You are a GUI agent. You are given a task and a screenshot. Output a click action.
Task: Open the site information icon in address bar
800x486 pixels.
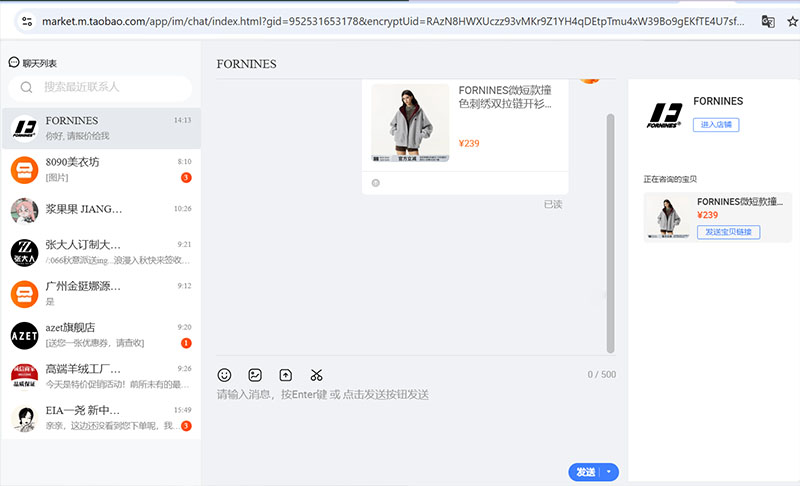pyautogui.click(x=27, y=21)
